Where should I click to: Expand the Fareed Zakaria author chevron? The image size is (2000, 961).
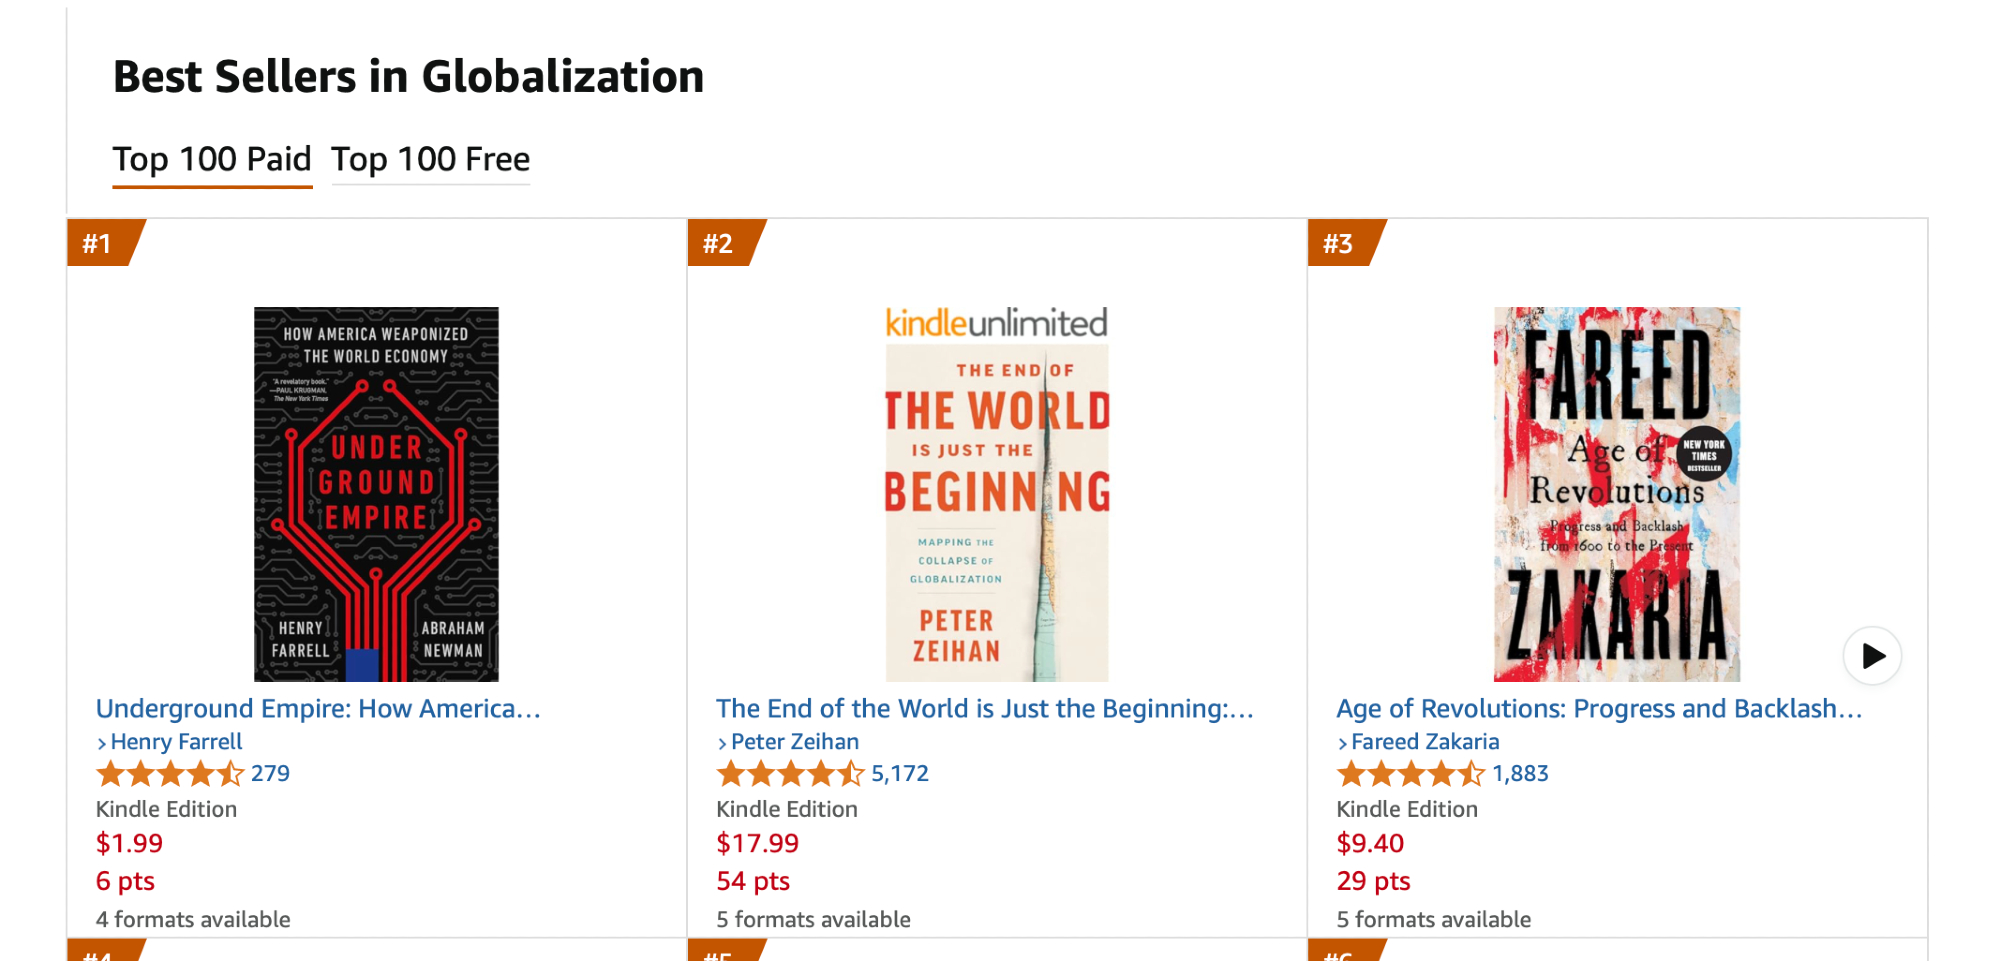(x=1342, y=743)
